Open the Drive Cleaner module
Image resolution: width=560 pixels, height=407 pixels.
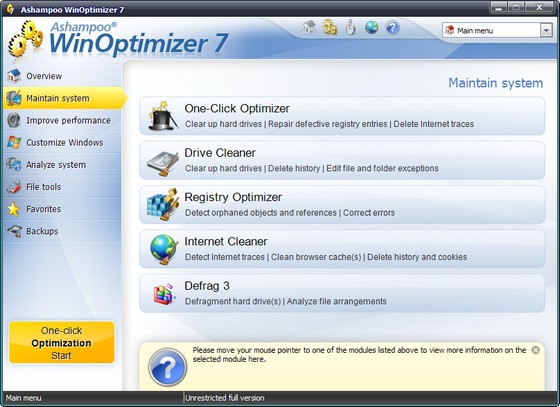click(342, 160)
